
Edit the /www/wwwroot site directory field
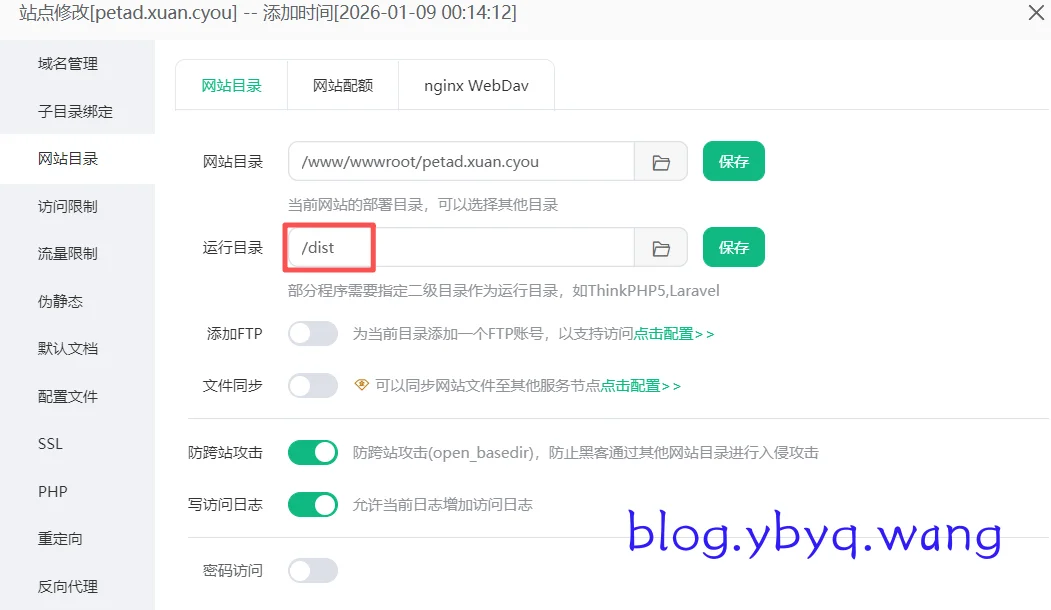(x=461, y=161)
